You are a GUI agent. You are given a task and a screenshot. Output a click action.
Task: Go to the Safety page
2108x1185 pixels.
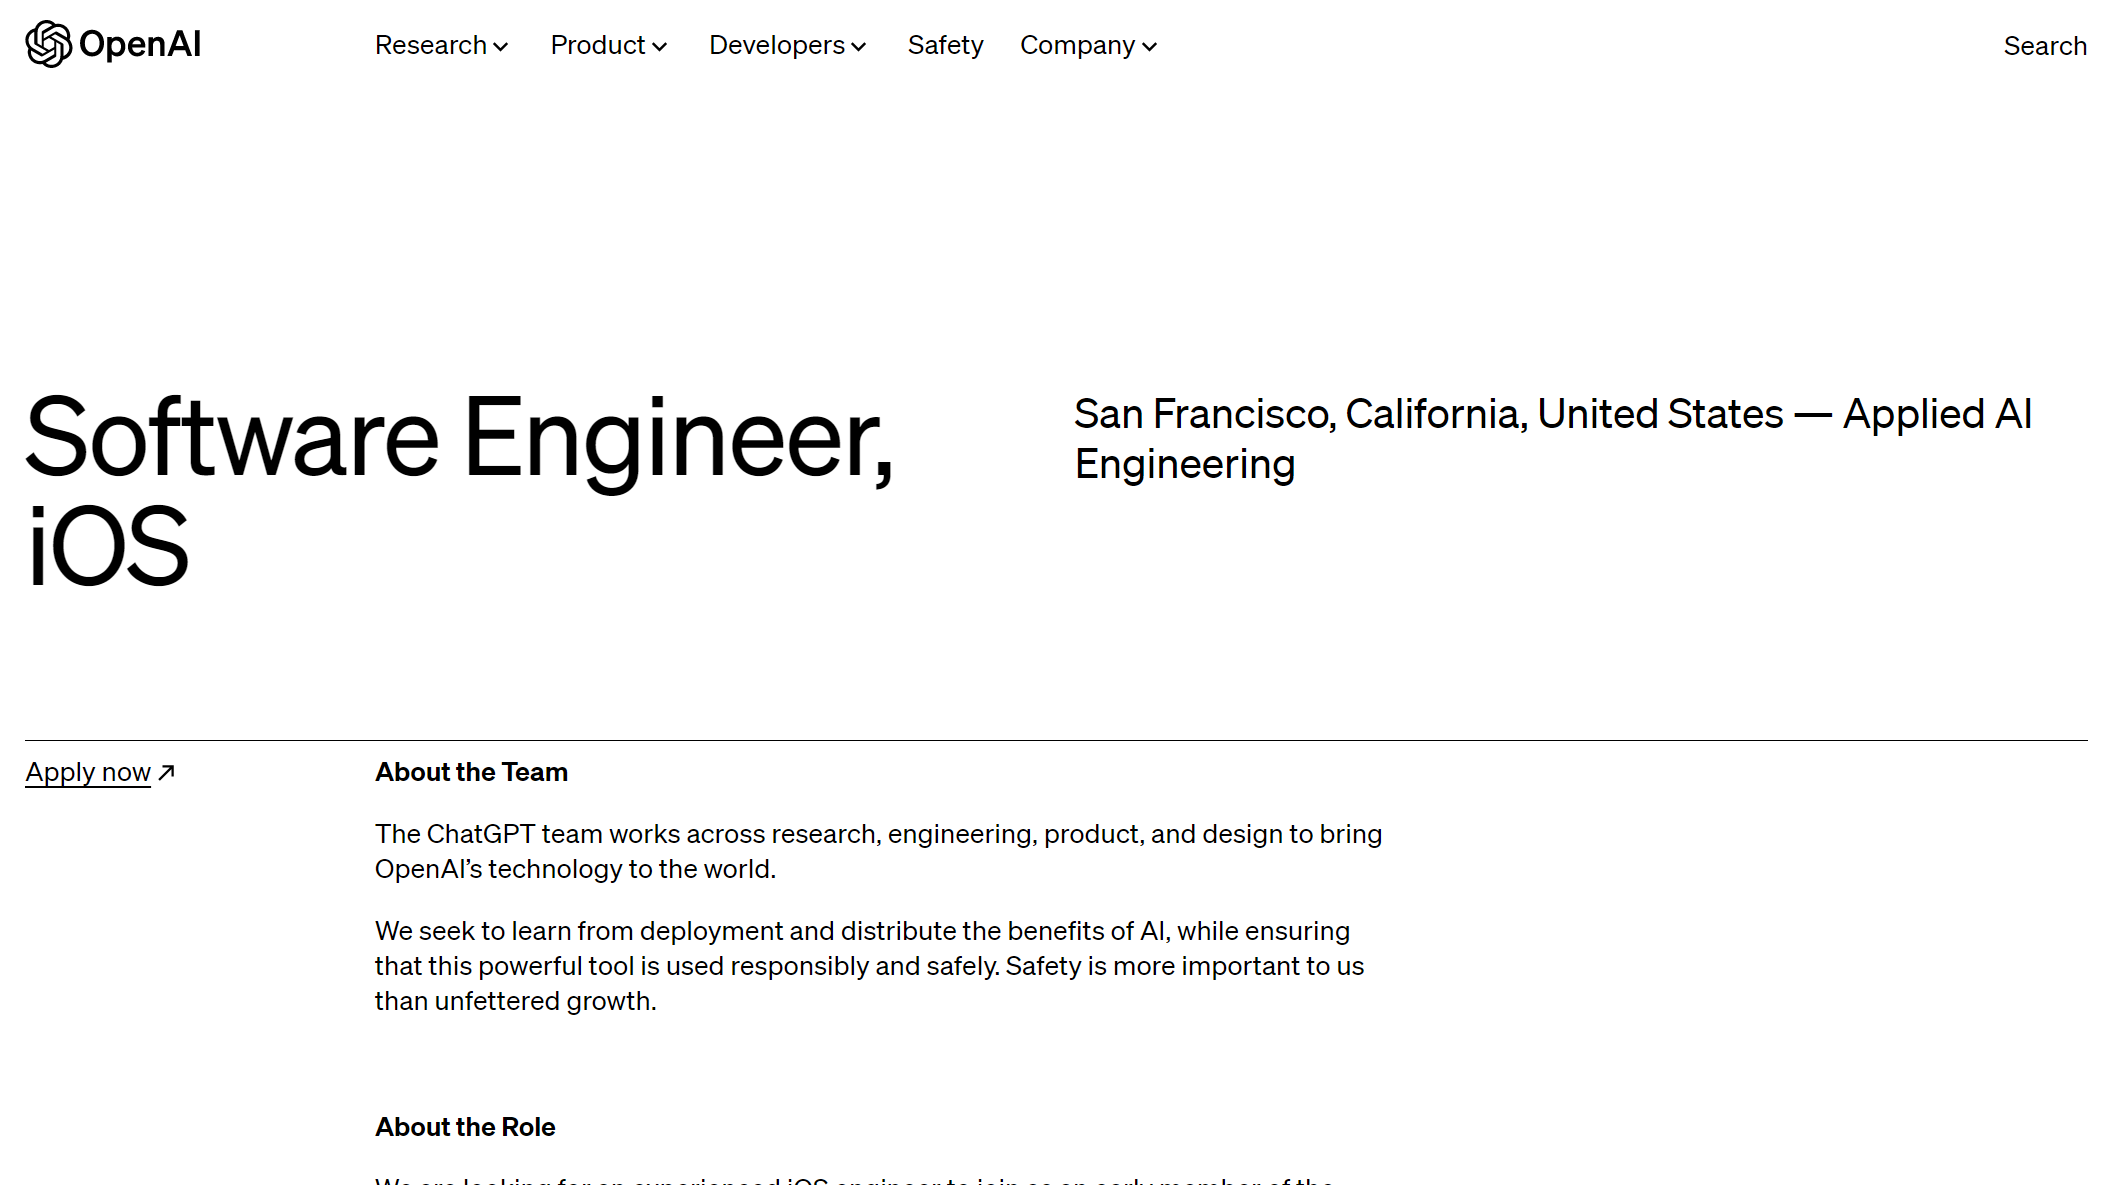tap(945, 45)
